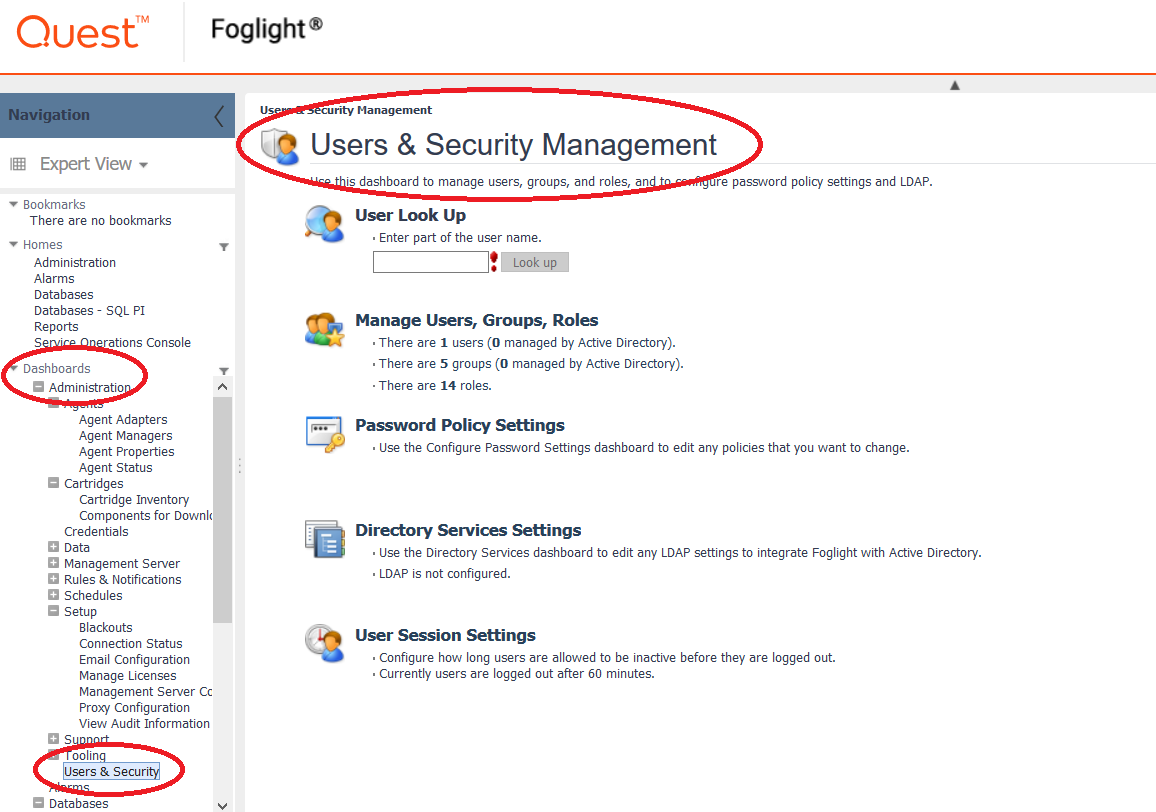Collapse the Navigation panel with the chevron
The width and height of the screenshot is (1156, 812).
coord(219,116)
